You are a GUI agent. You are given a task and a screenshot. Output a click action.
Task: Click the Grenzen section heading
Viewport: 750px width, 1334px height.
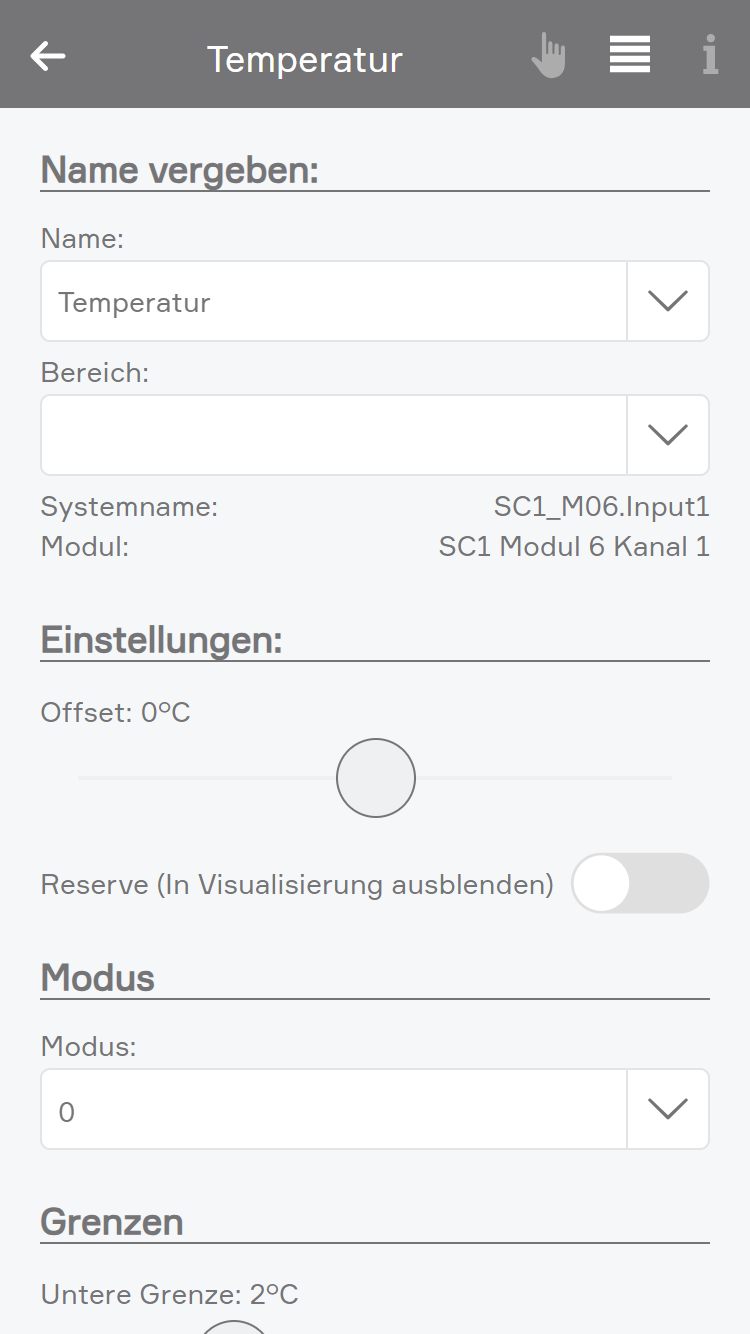112,1222
